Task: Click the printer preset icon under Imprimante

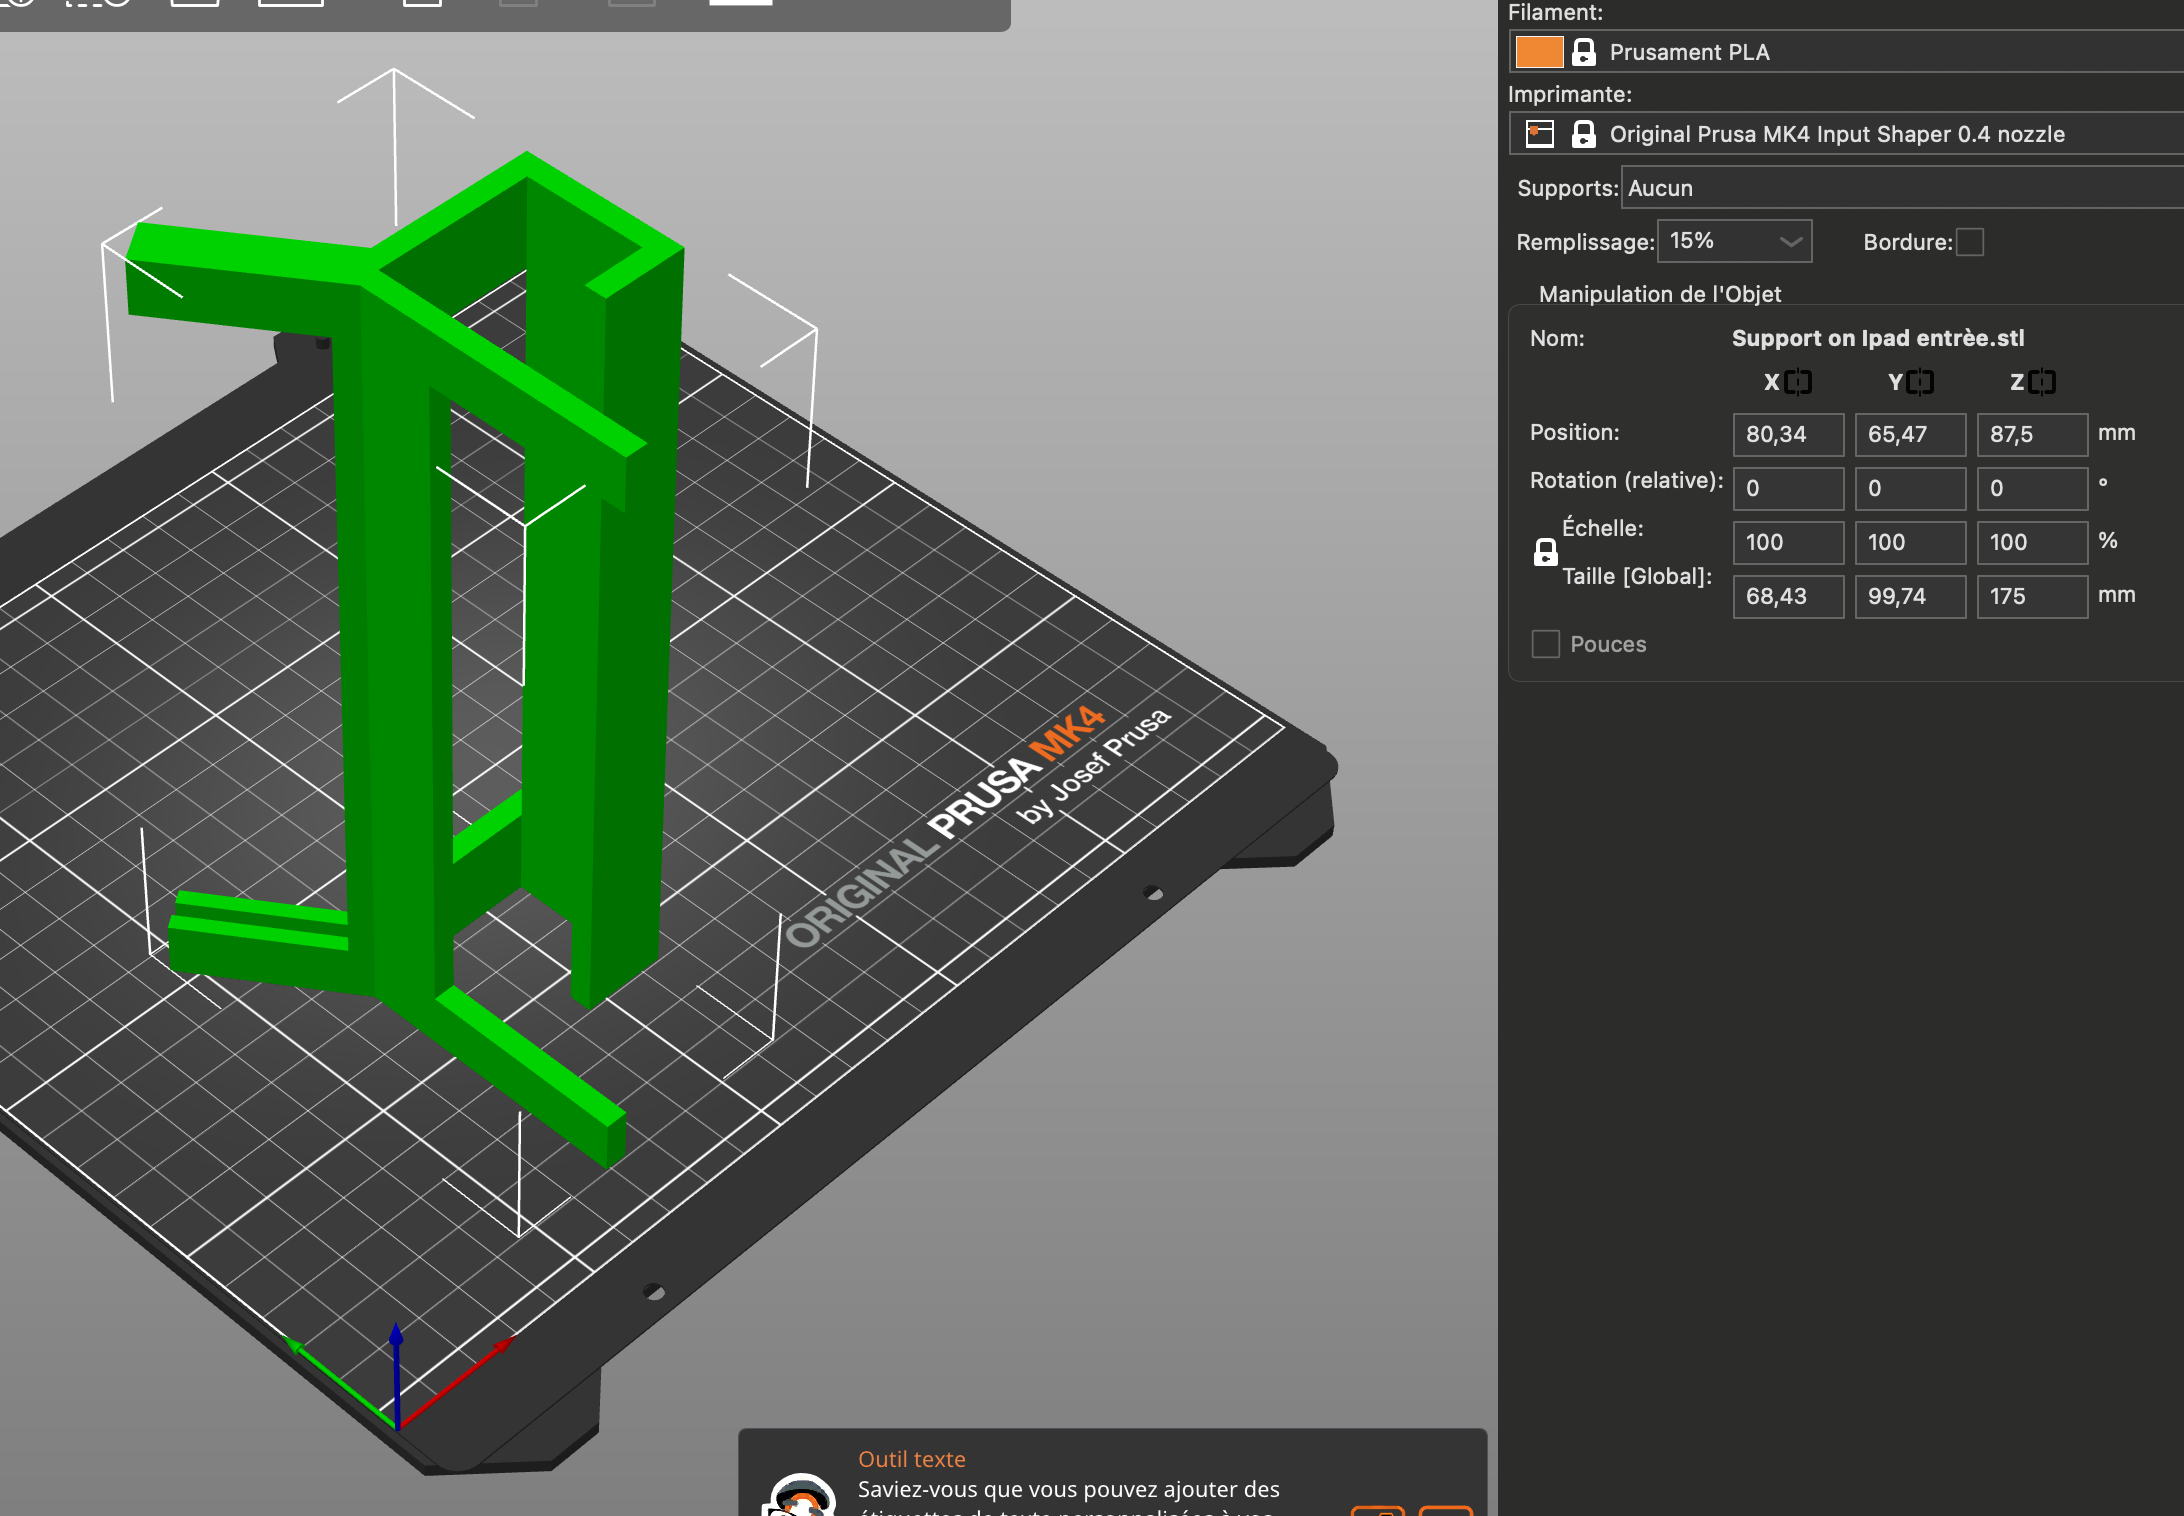Action: [x=1540, y=134]
